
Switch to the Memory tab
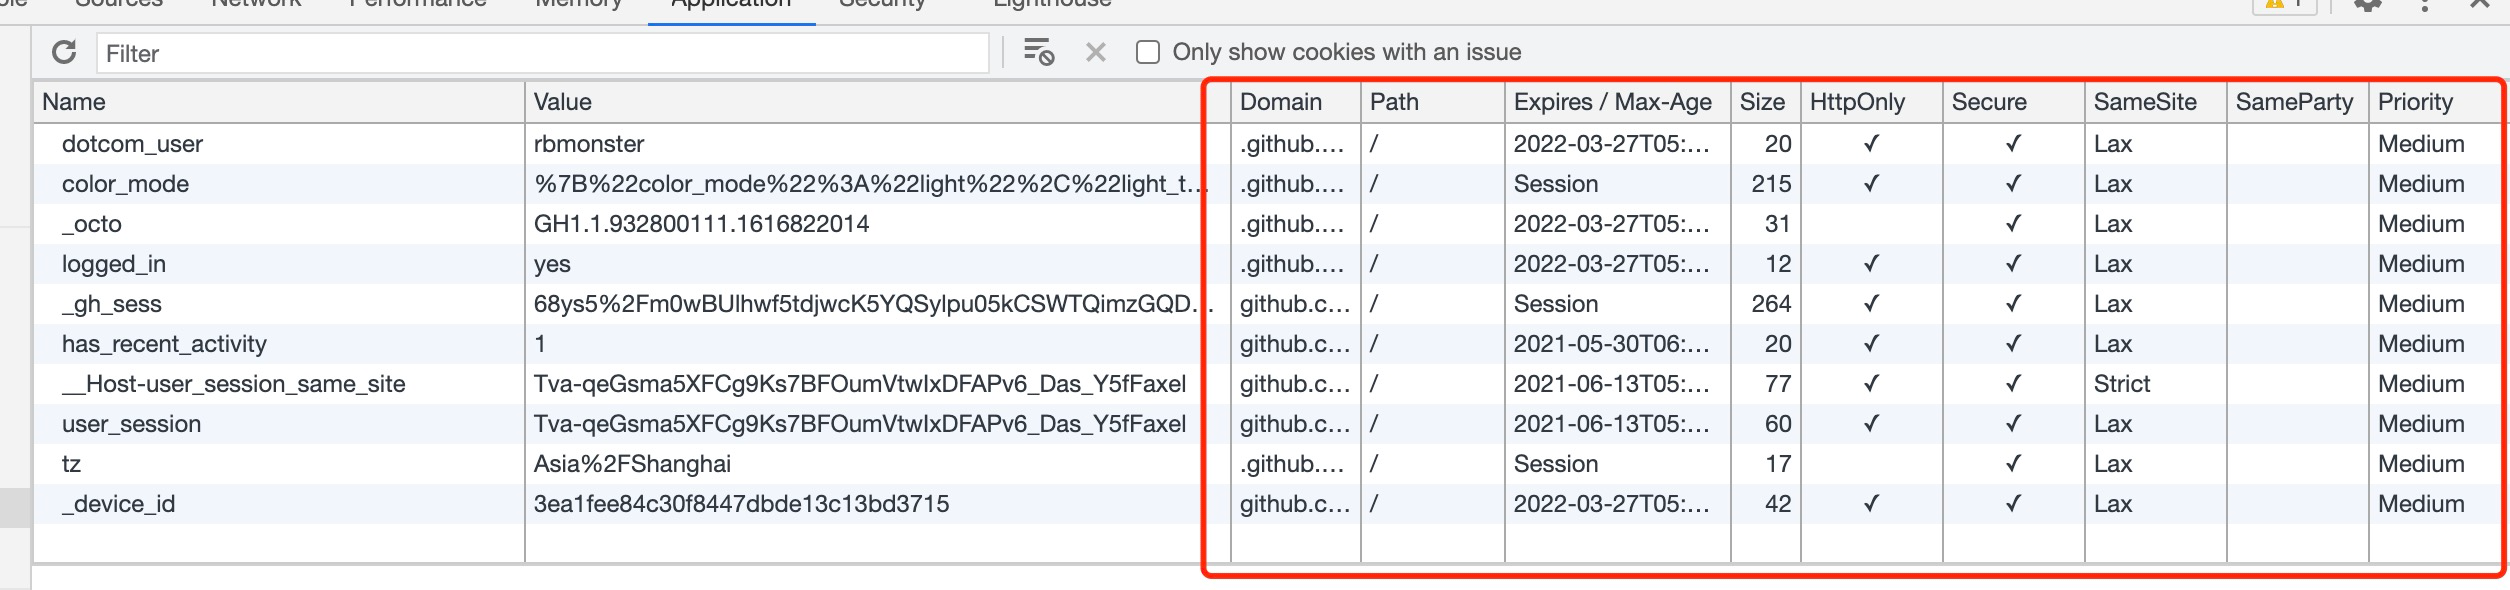click(579, 5)
